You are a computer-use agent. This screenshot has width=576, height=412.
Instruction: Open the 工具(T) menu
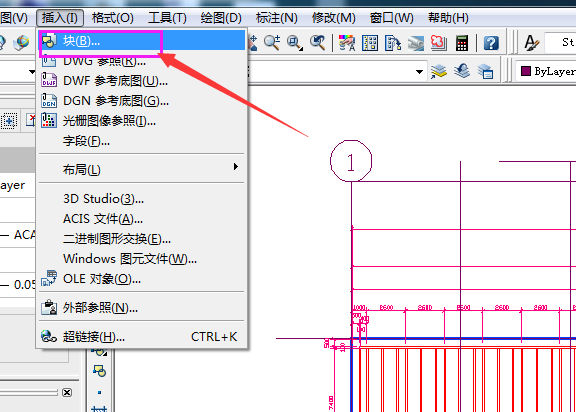167,18
